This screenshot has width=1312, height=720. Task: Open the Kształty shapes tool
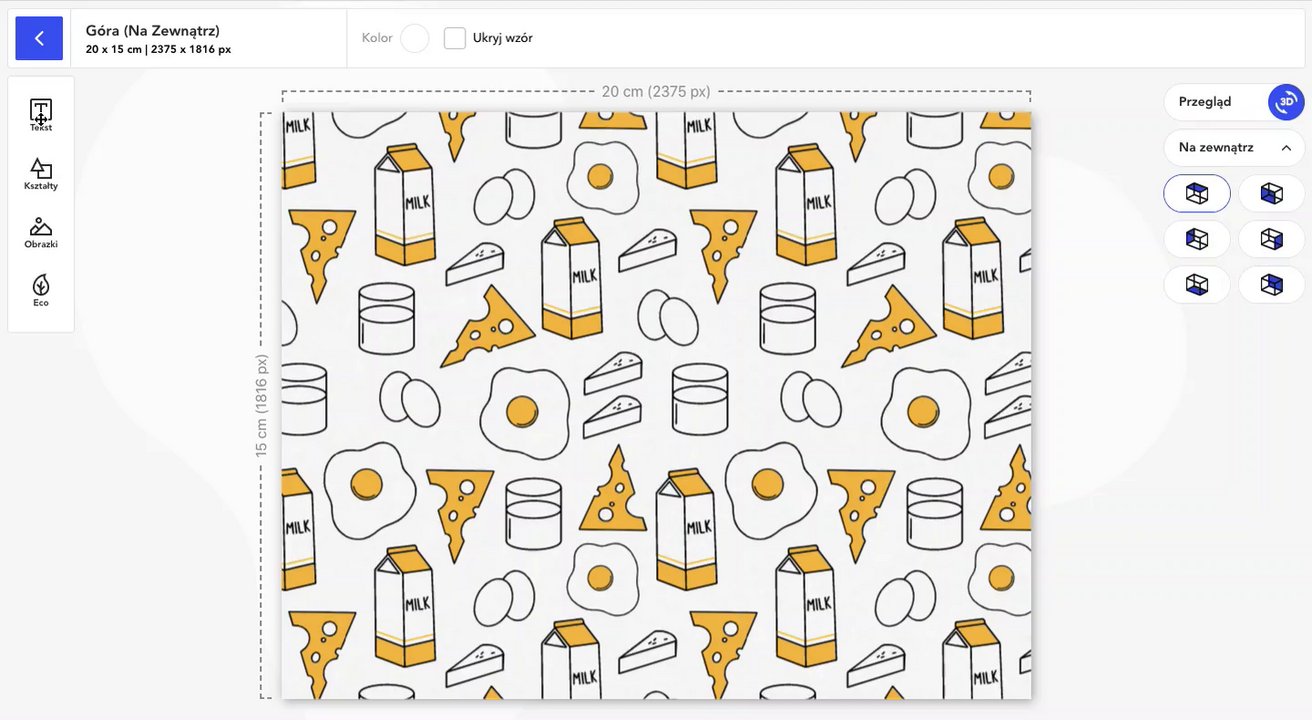coord(41,174)
